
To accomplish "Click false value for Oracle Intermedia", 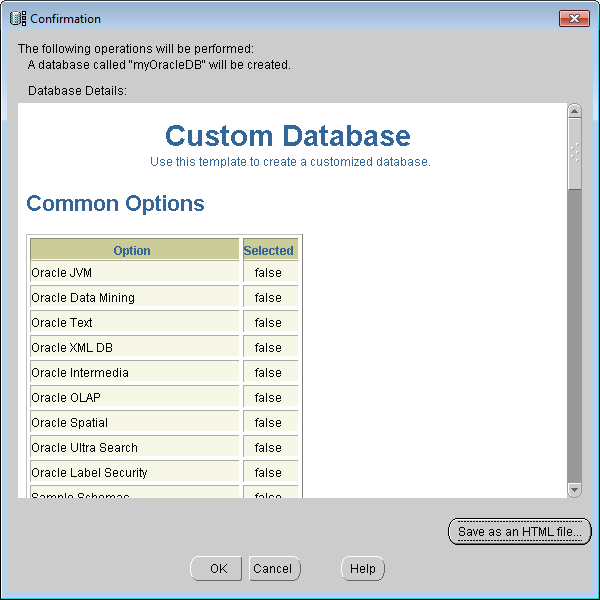I will (x=268, y=373).
